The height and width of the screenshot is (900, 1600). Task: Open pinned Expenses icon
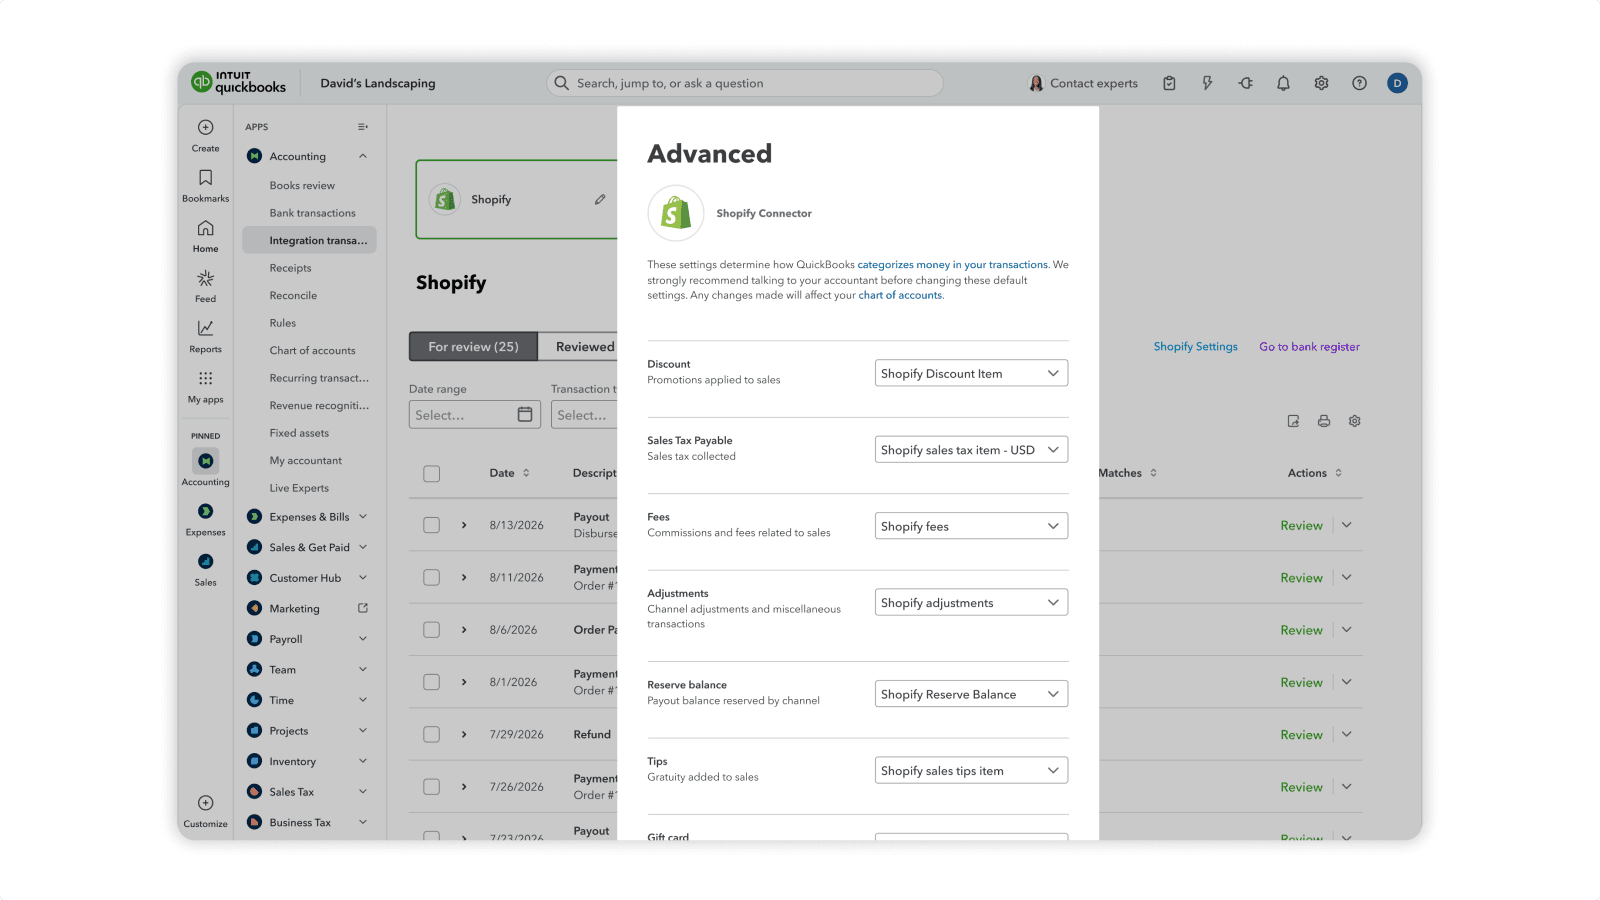205,511
